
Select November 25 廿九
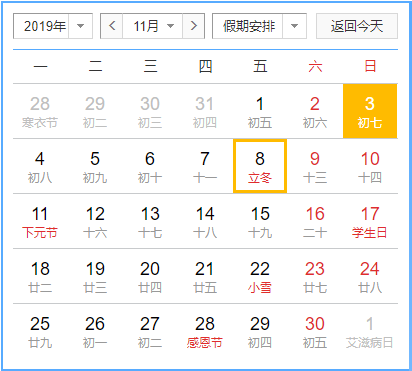coord(40,331)
